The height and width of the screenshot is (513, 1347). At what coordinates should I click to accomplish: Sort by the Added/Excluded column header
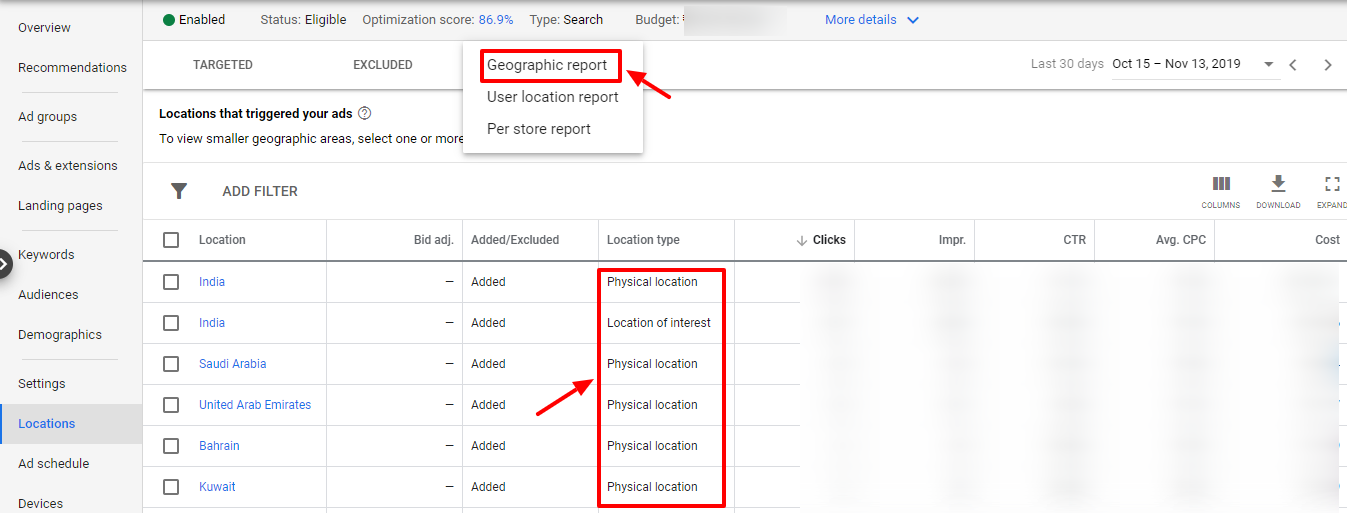(x=515, y=240)
